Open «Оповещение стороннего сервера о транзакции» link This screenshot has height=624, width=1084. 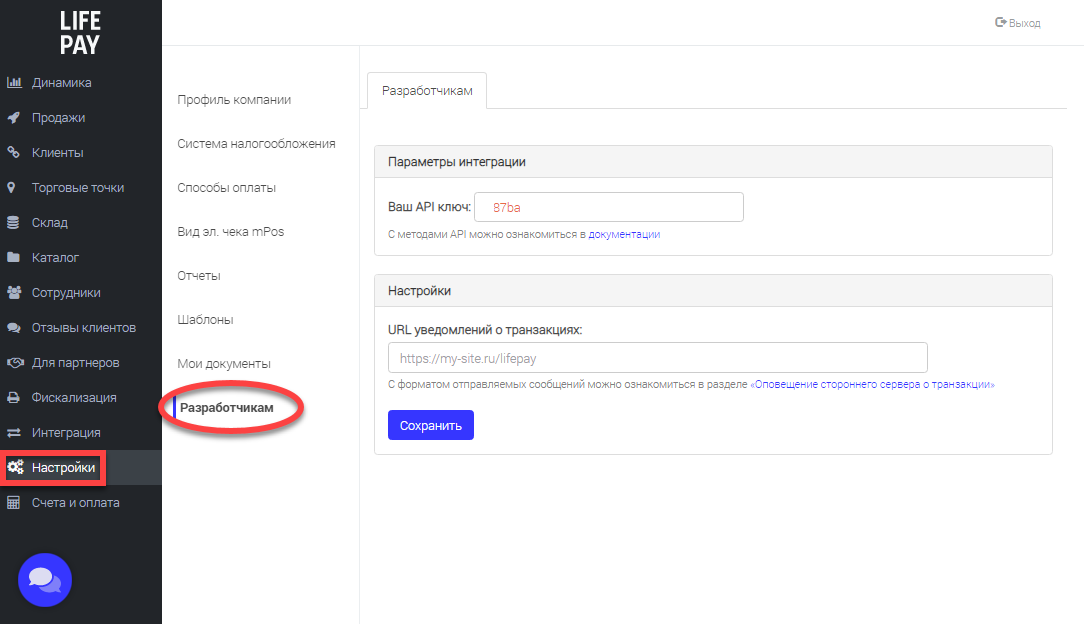coord(872,384)
